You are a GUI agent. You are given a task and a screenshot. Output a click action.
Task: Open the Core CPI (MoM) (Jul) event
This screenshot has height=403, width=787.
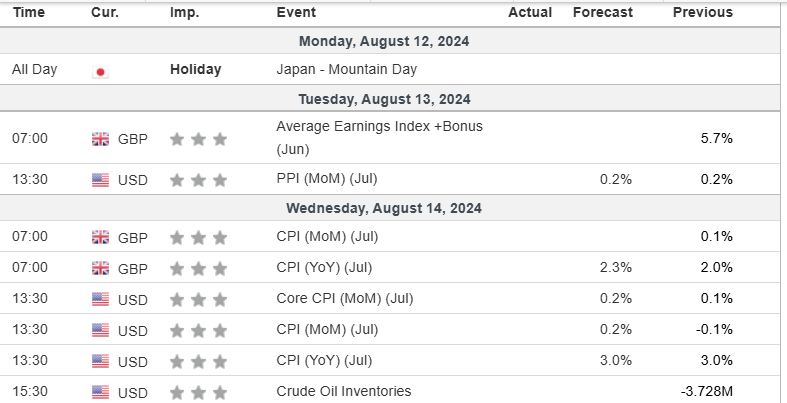coord(344,298)
